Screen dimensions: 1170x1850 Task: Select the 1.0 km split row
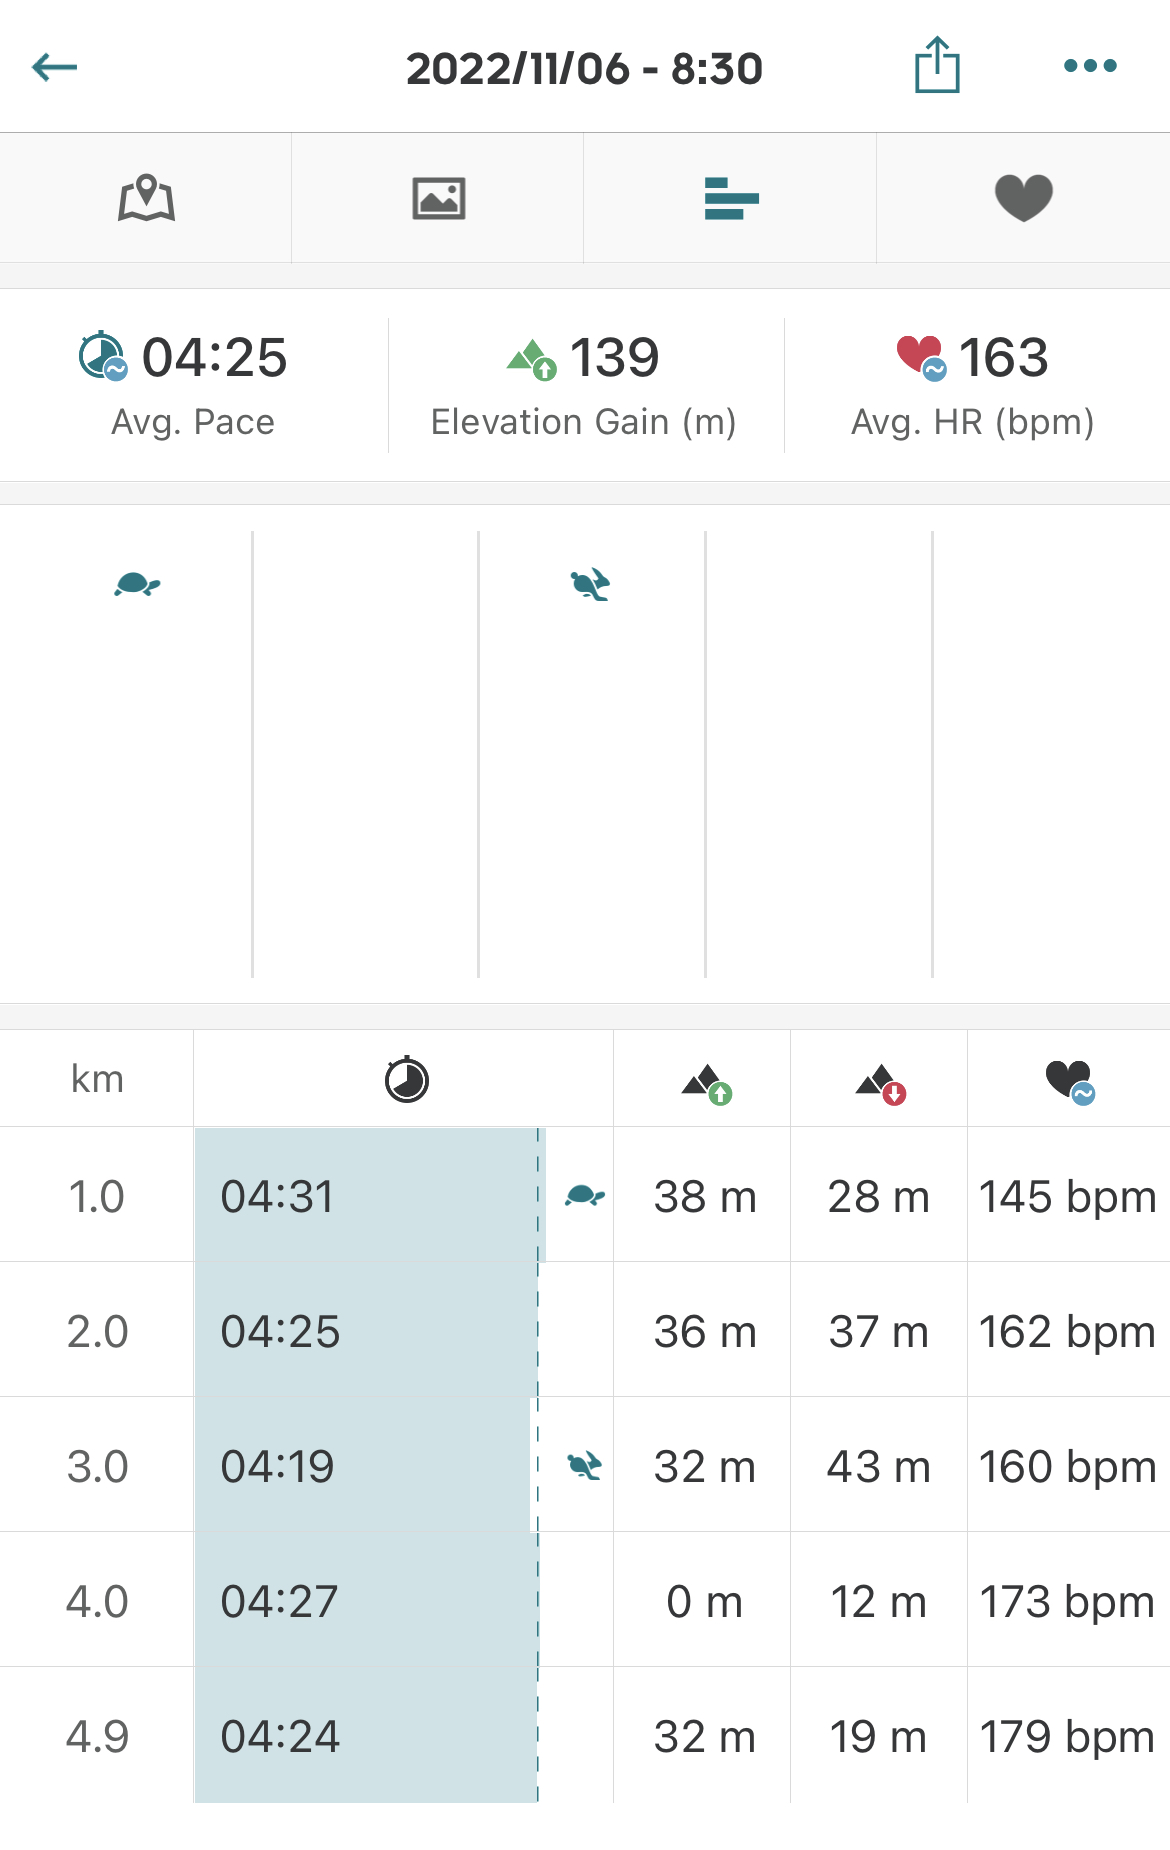click(97, 1196)
